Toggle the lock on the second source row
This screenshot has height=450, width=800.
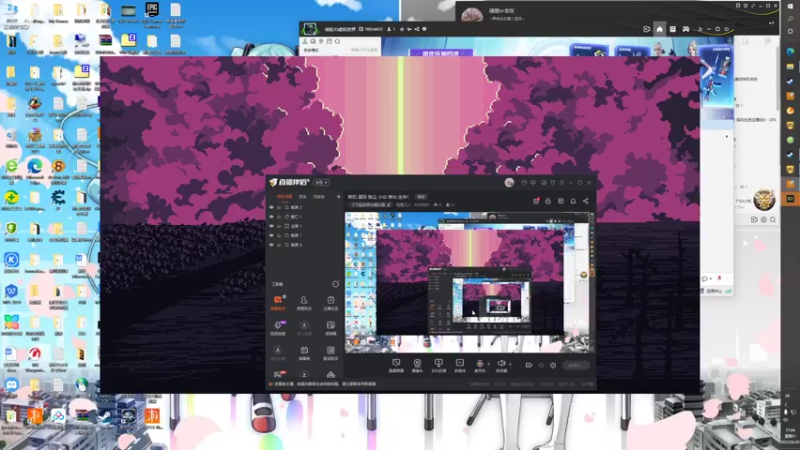279,217
